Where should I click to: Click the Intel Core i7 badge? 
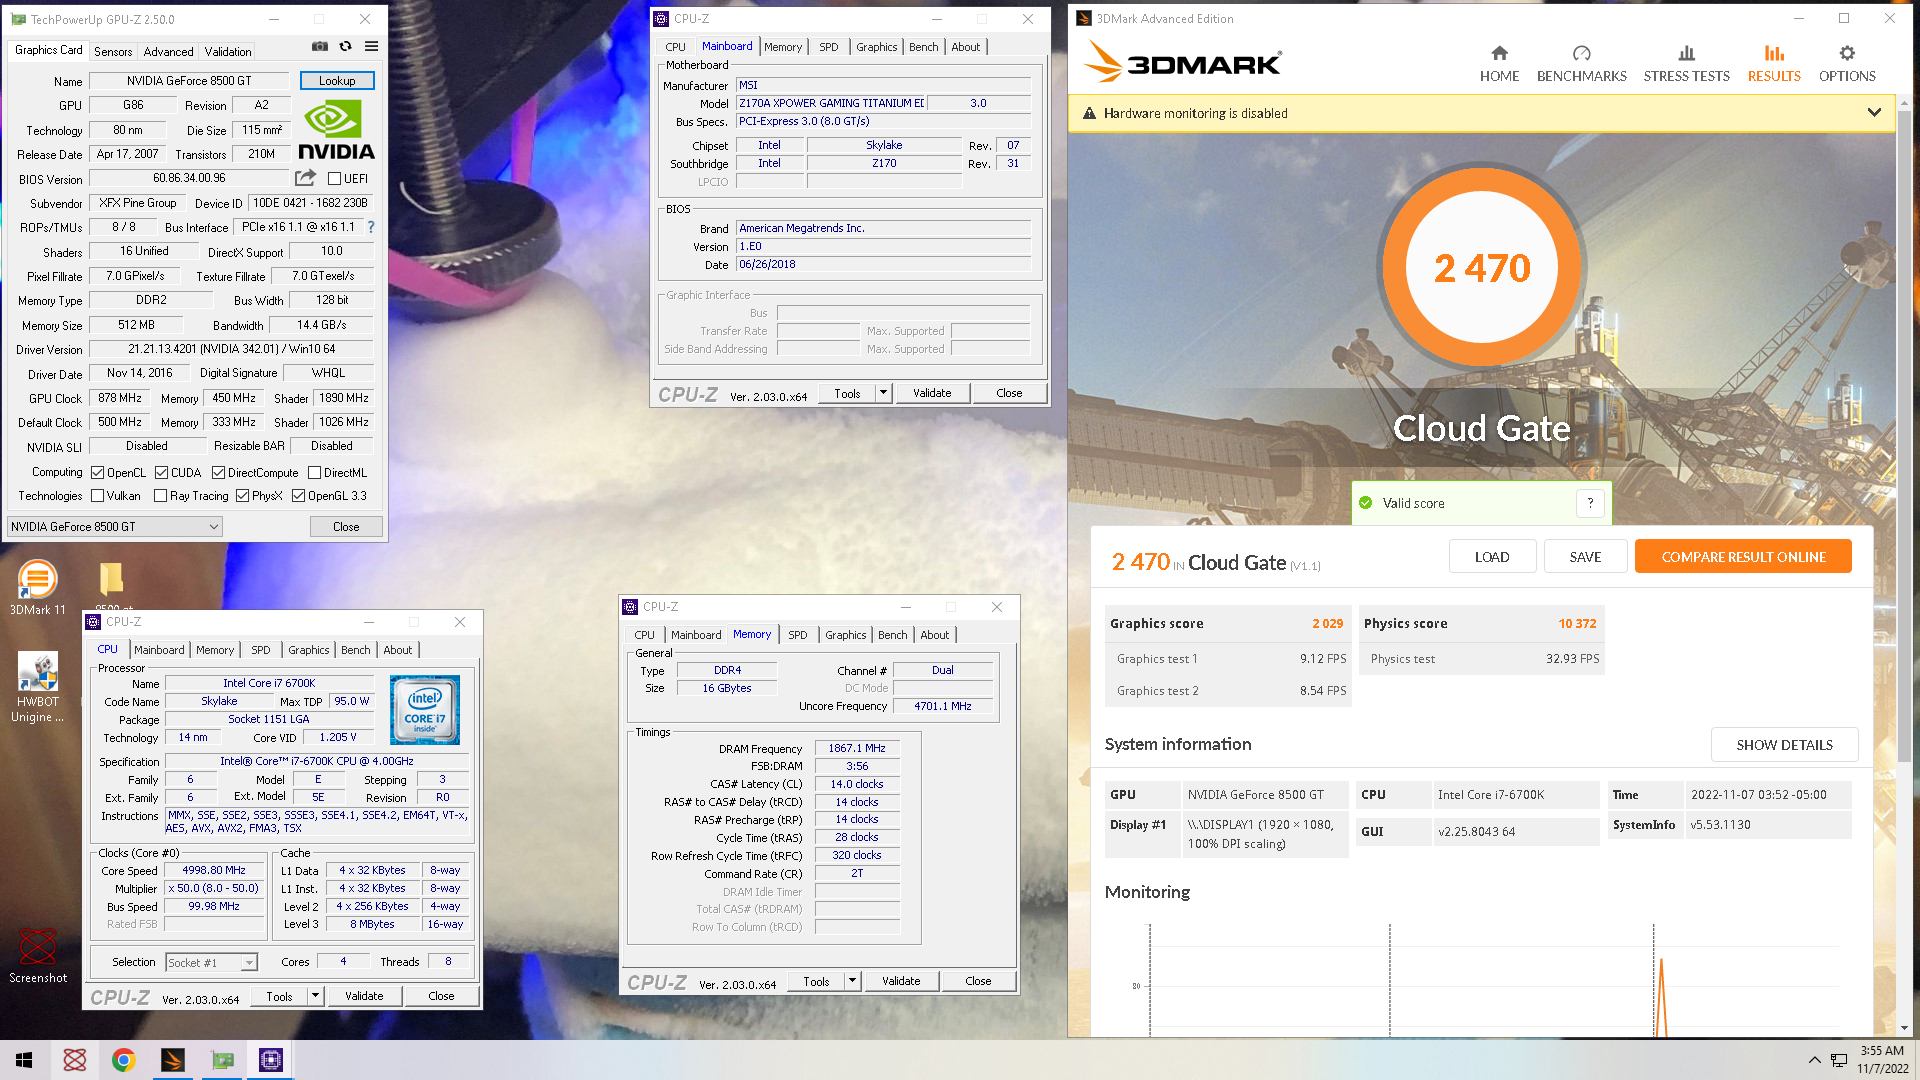point(425,709)
